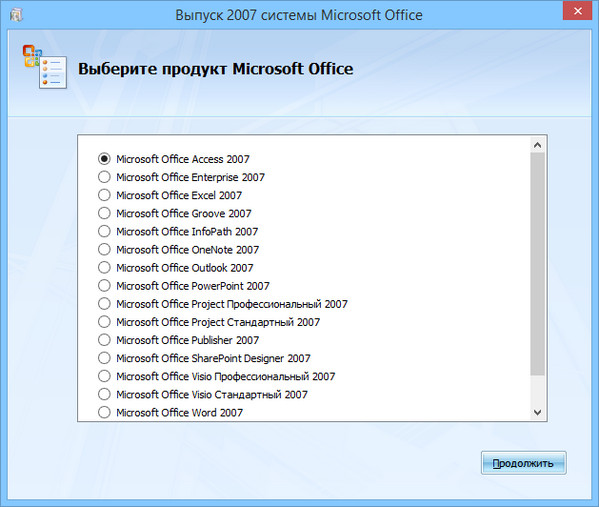Choose Visio Стандартный 2007 radio button

104,394
